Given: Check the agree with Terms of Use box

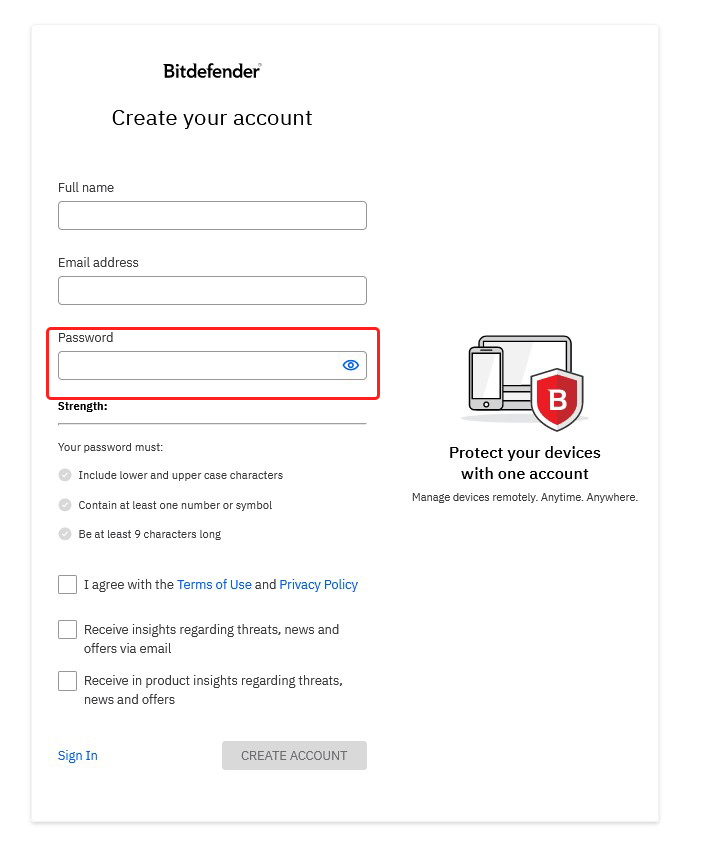Looking at the screenshot, I should (x=67, y=584).
